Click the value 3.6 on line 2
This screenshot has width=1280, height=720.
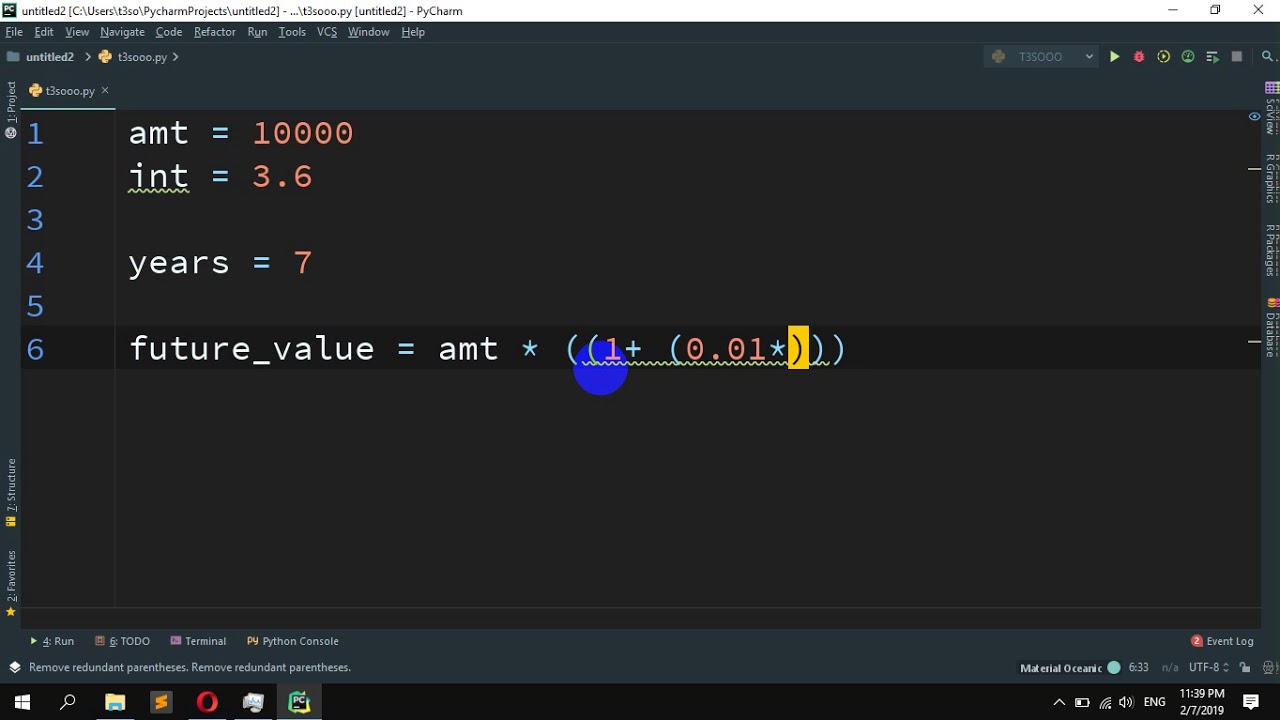click(x=282, y=177)
